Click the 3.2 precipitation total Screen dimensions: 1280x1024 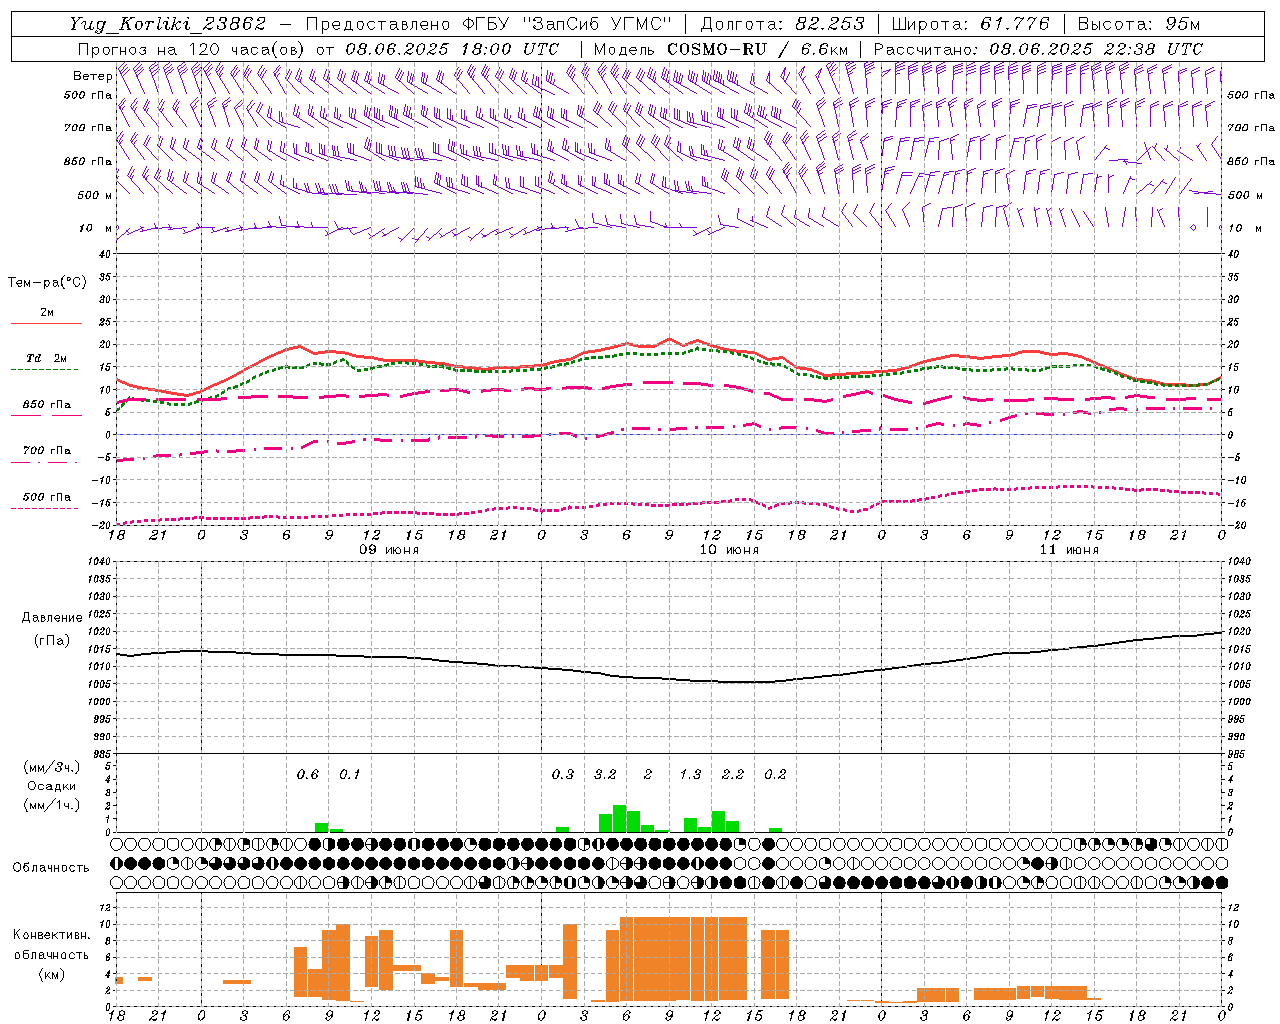(x=605, y=775)
